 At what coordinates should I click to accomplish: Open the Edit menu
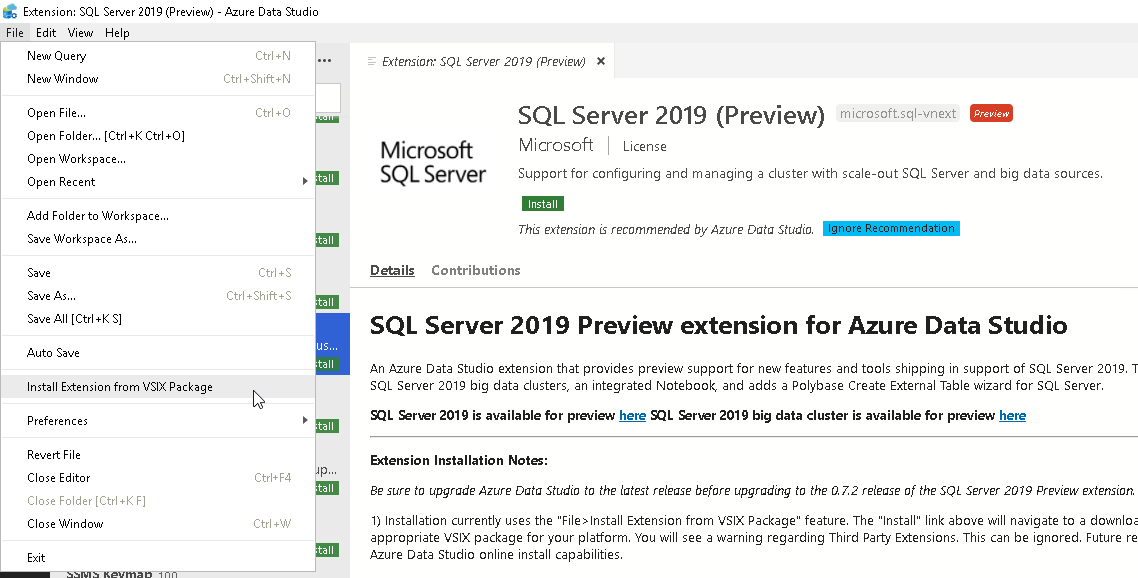tap(46, 33)
